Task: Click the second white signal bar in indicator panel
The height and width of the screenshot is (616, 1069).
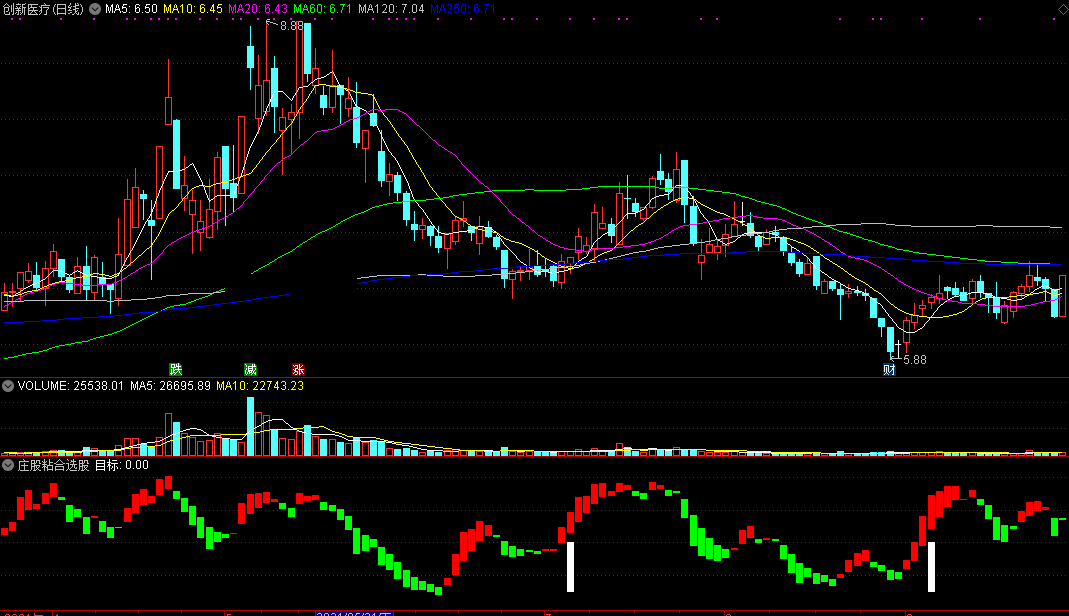Action: 931,566
